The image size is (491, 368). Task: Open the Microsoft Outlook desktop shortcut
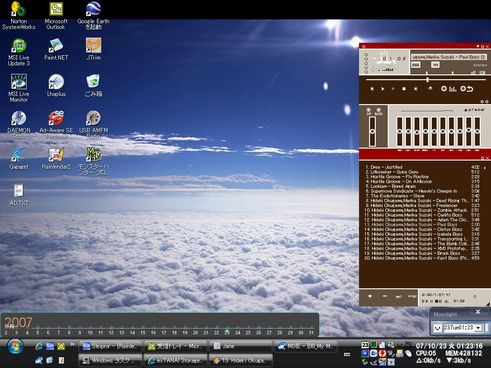pyautogui.click(x=56, y=15)
